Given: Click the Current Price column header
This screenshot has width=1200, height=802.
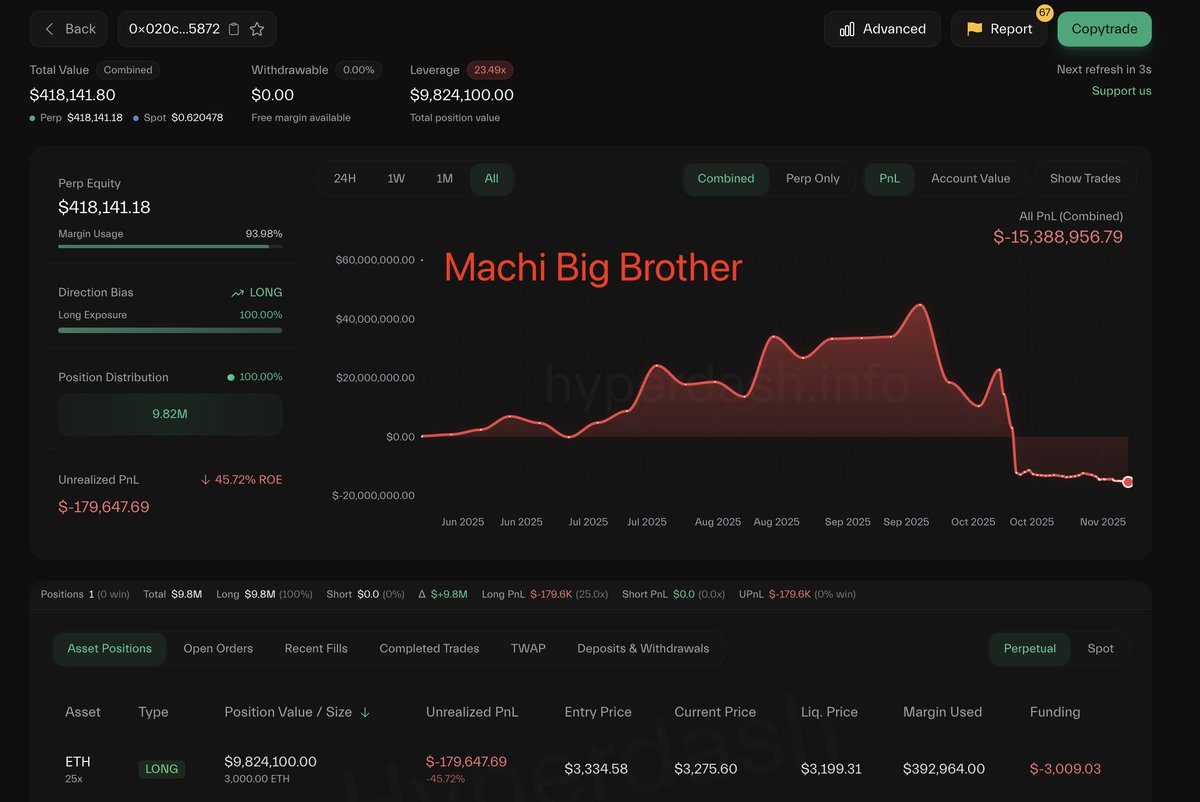Looking at the screenshot, I should point(715,712).
